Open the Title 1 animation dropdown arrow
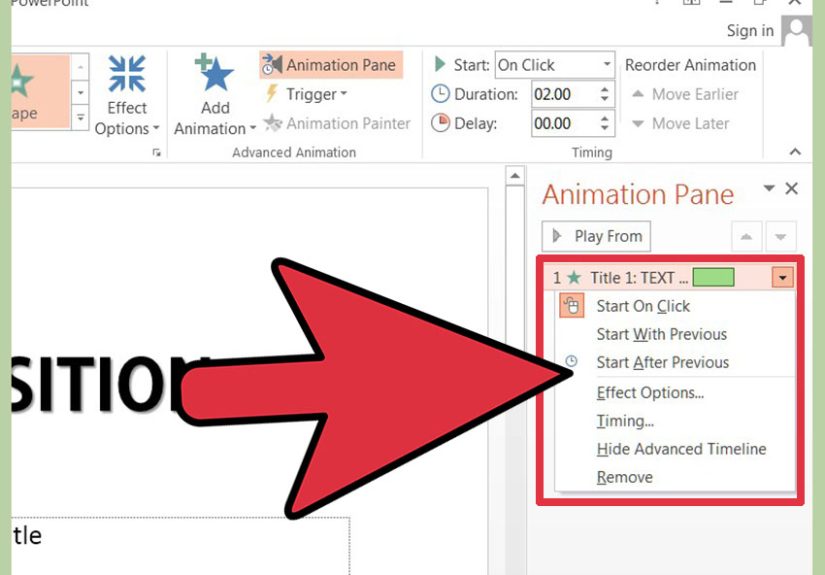This screenshot has height=575, width=825. coord(782,277)
